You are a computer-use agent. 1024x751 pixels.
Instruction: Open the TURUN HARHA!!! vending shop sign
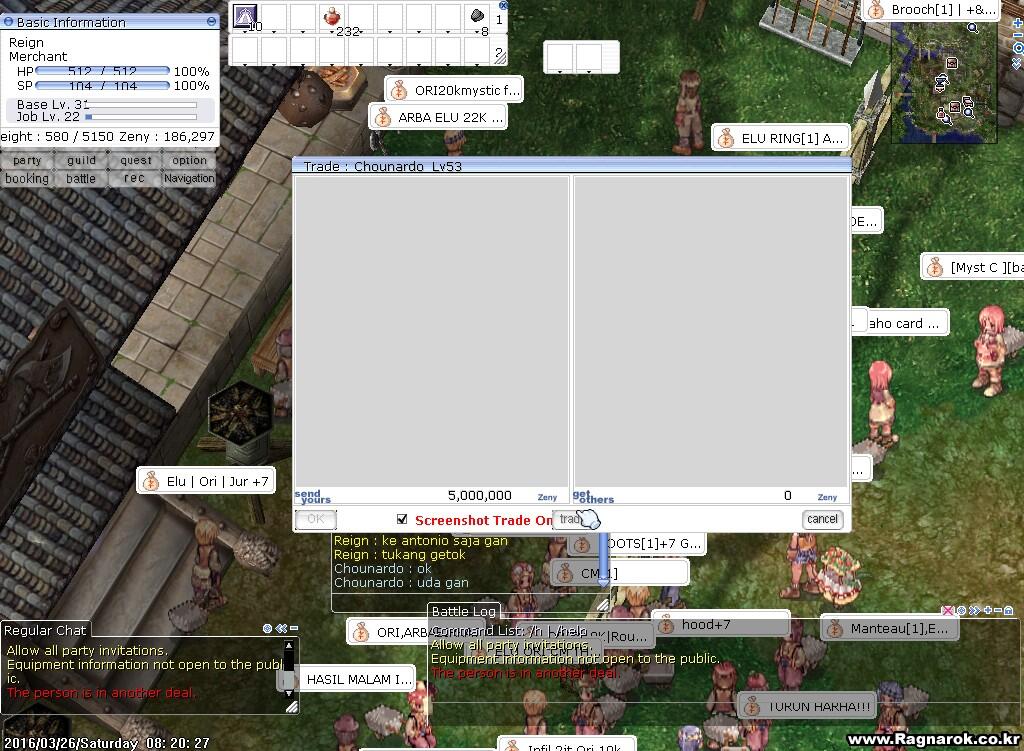point(807,707)
